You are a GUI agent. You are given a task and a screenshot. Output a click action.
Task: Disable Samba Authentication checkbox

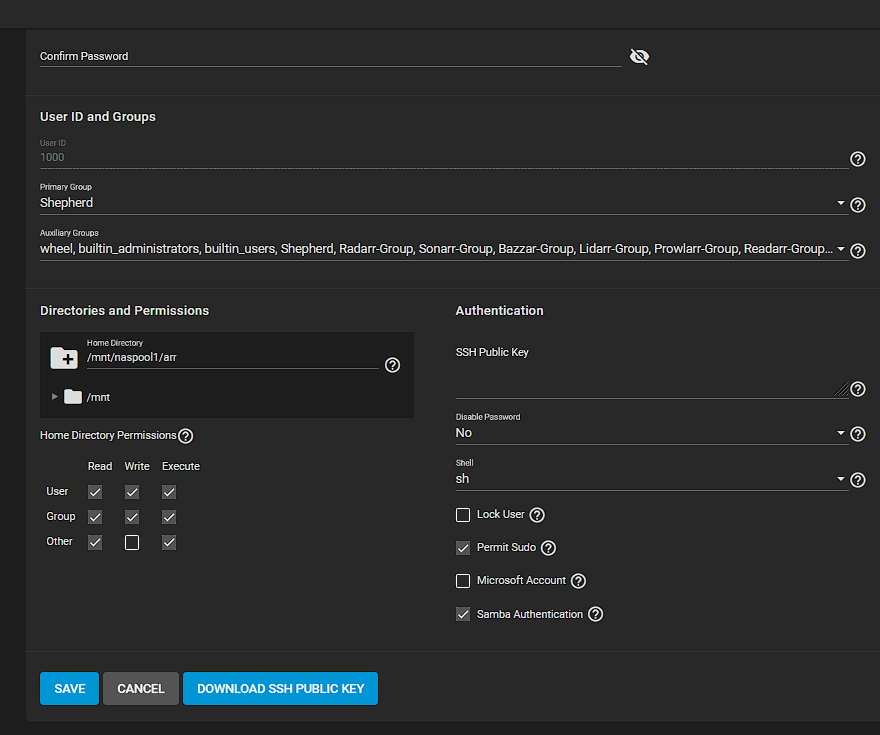(463, 614)
